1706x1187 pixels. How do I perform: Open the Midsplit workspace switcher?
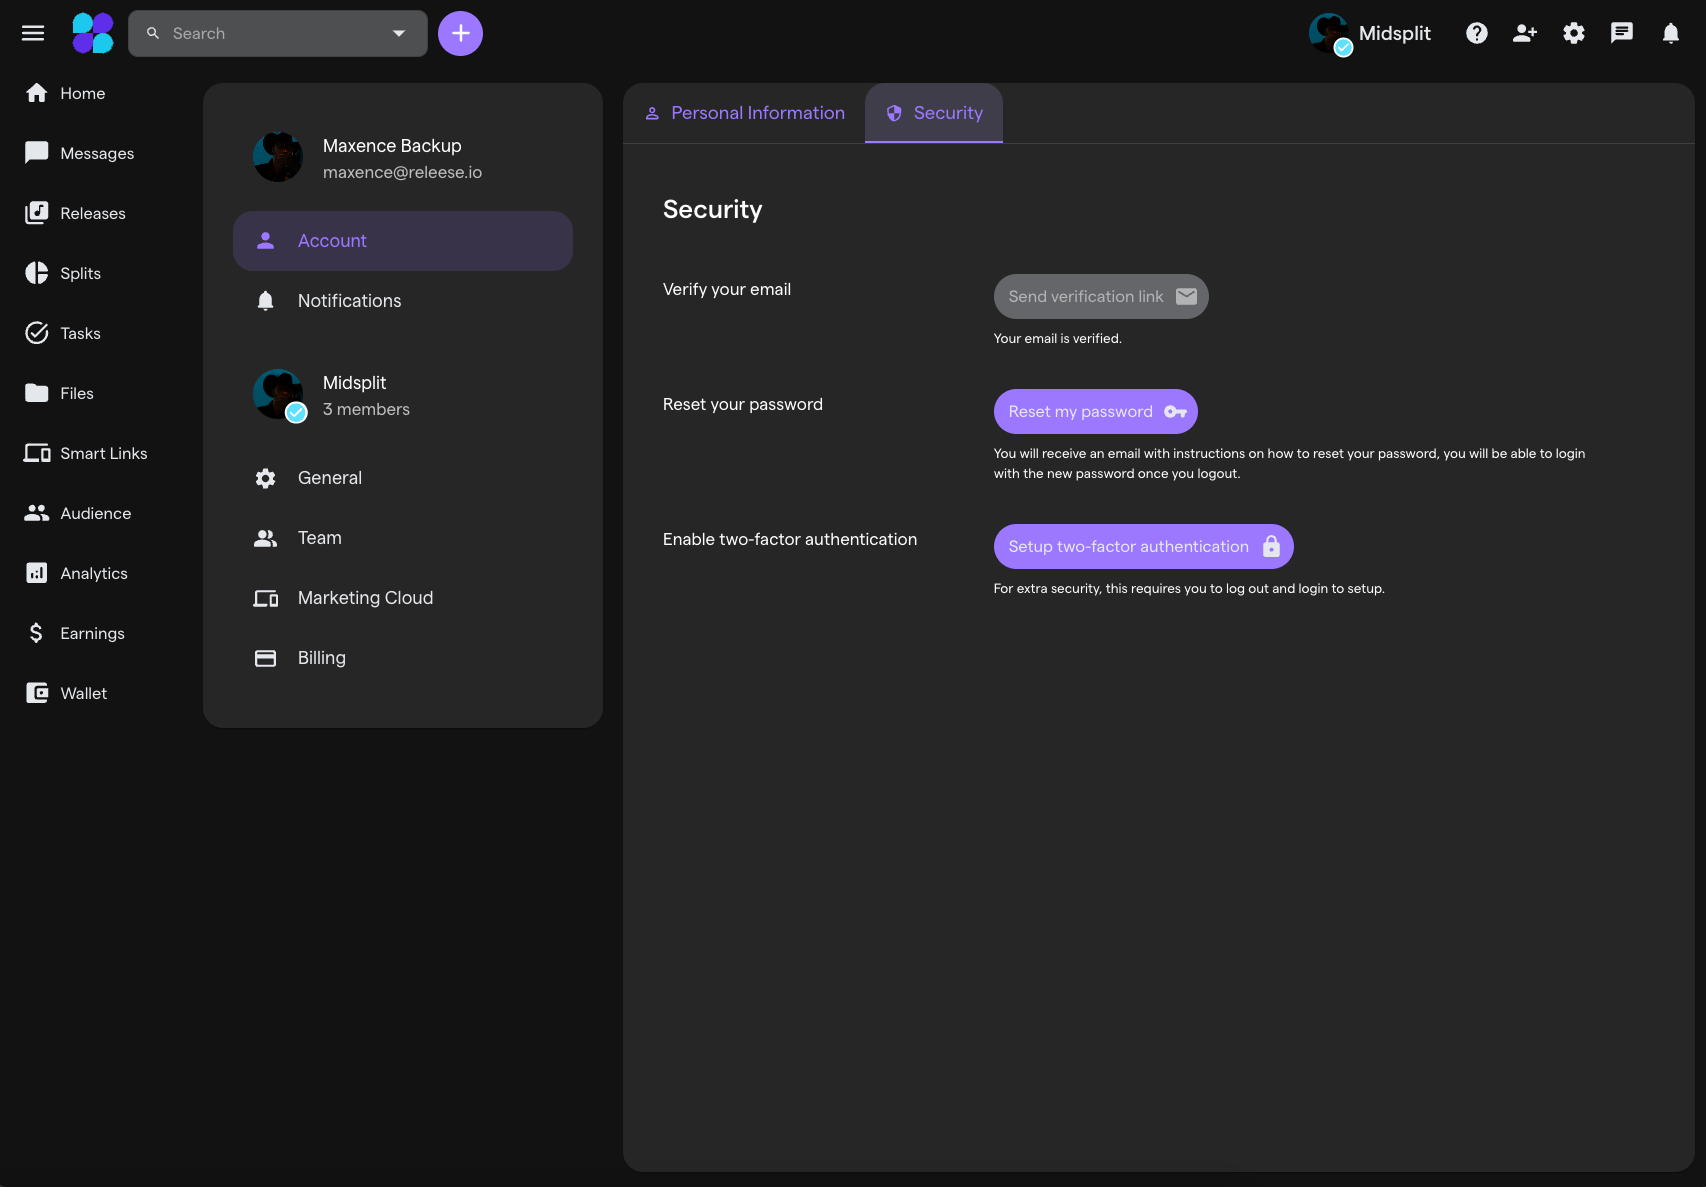click(x=1370, y=33)
